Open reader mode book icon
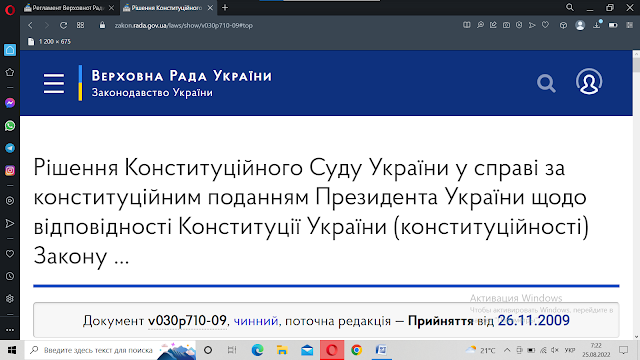 click(467, 25)
